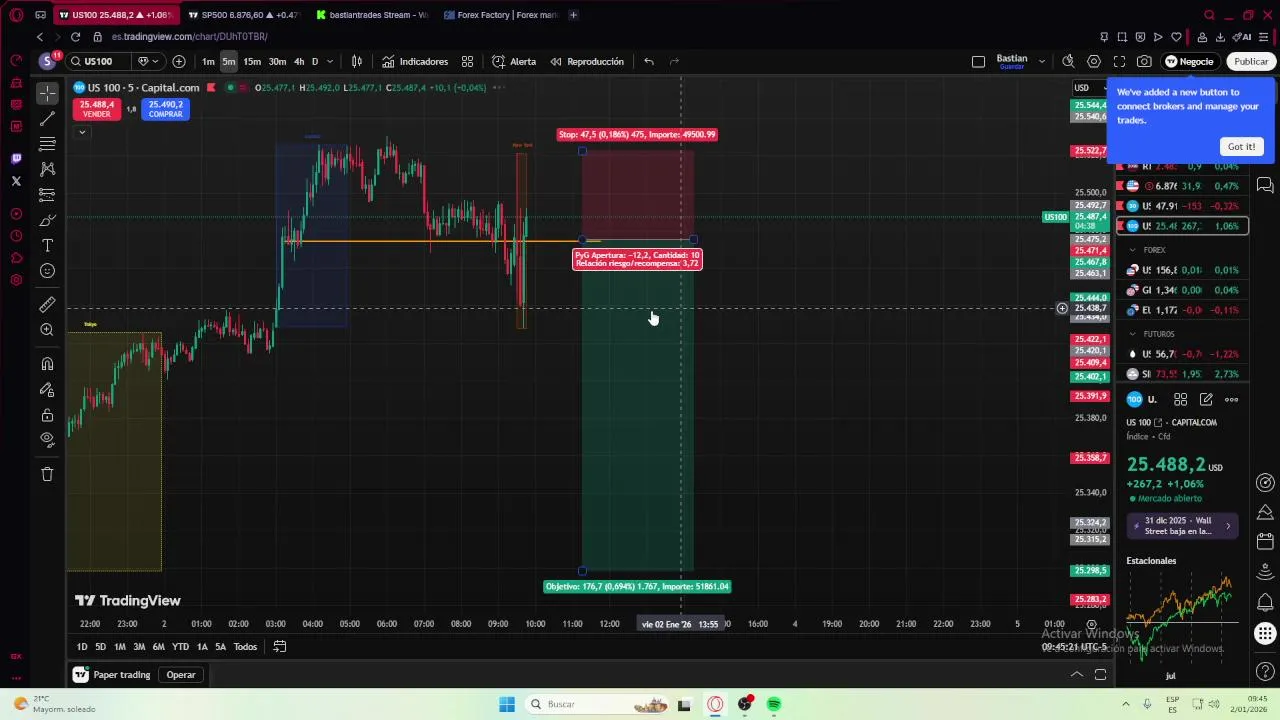Collapse the FUTUROS watchlist section

(x=1132, y=334)
